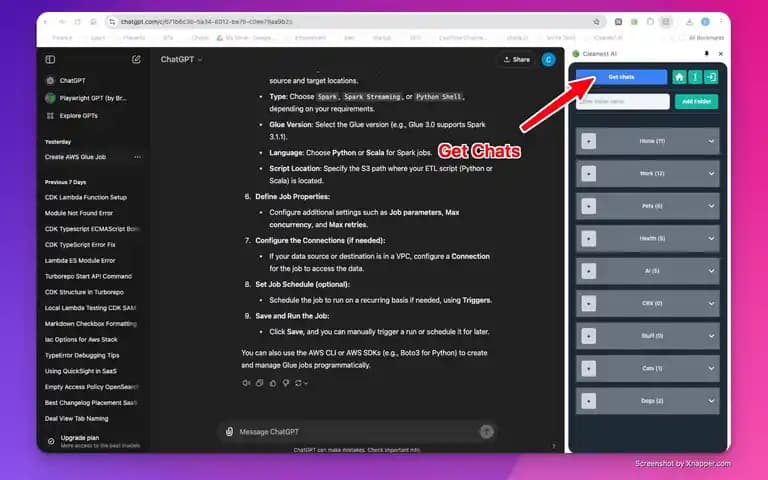This screenshot has width=768, height=480.
Task: Click the square button in Home folder row
Action: pos(589,141)
